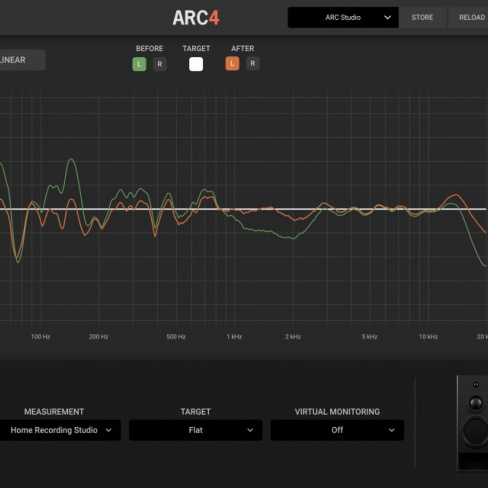The width and height of the screenshot is (488, 488).
Task: Click the 500 Hz frequency axis label
Action: coord(176,337)
